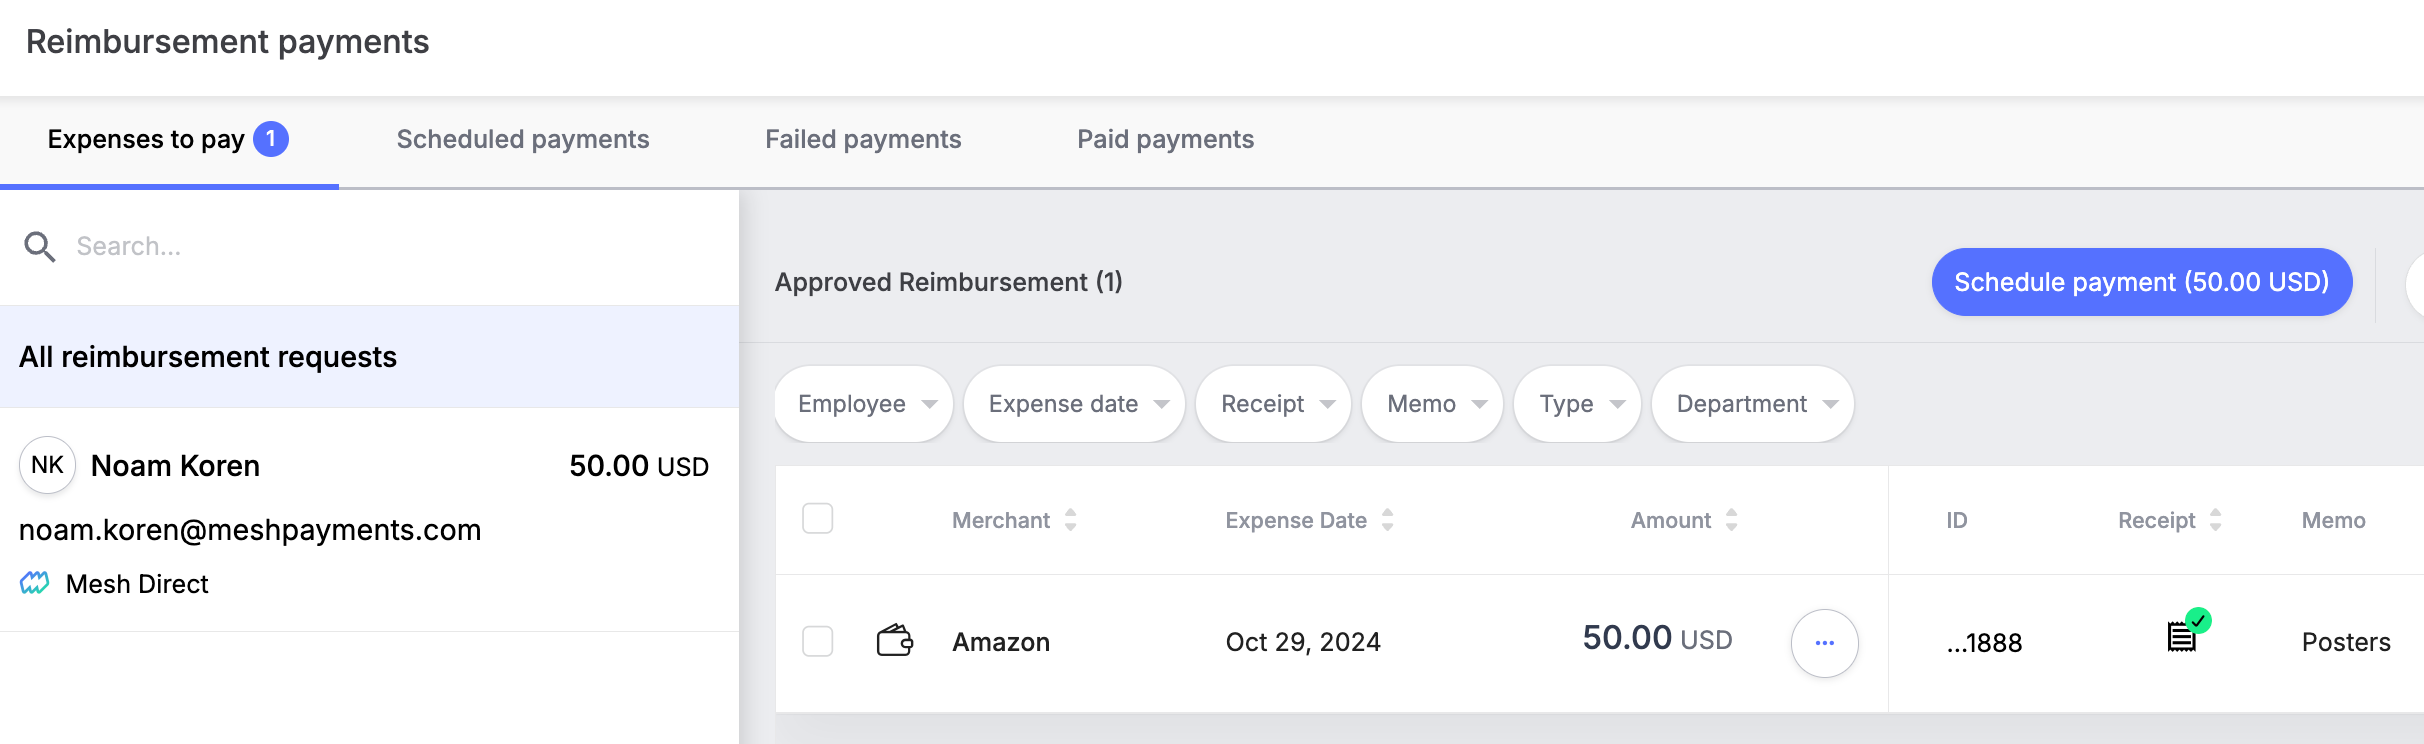
Task: Expand the Employee filter dropdown
Action: [864, 404]
